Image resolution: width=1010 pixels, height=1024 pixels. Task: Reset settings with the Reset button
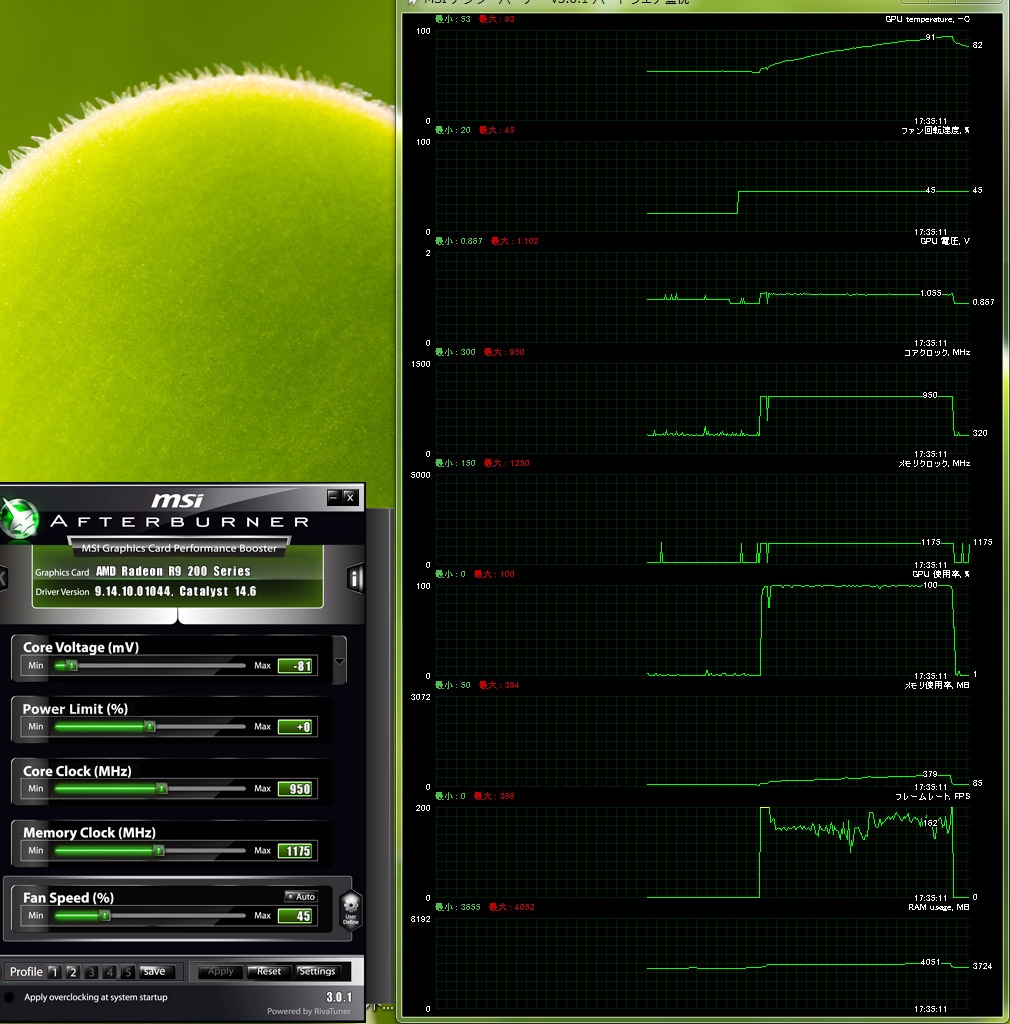click(269, 971)
